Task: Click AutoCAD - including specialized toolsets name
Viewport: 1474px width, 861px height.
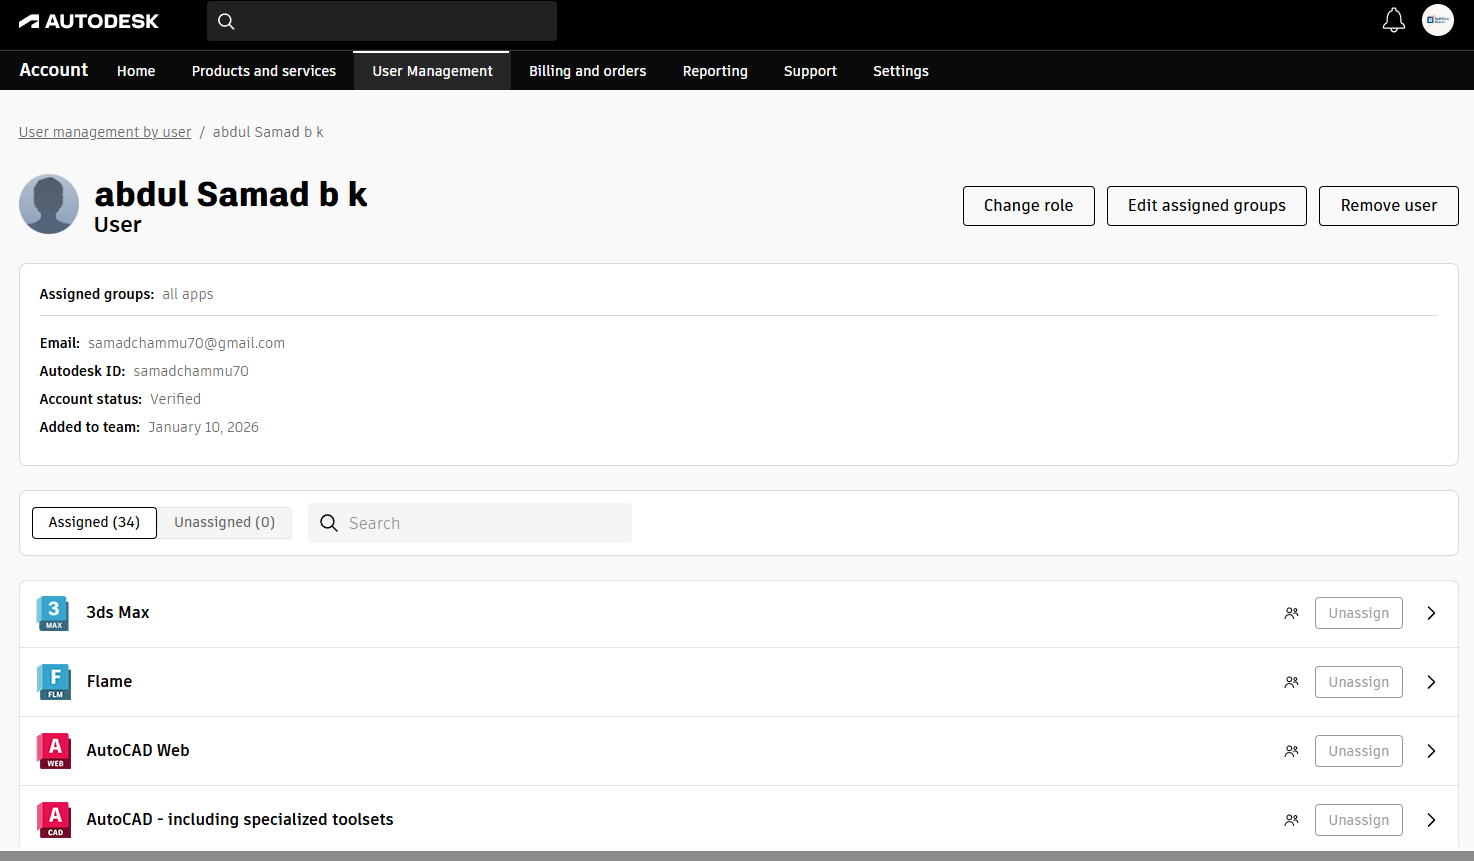Action: (x=240, y=820)
